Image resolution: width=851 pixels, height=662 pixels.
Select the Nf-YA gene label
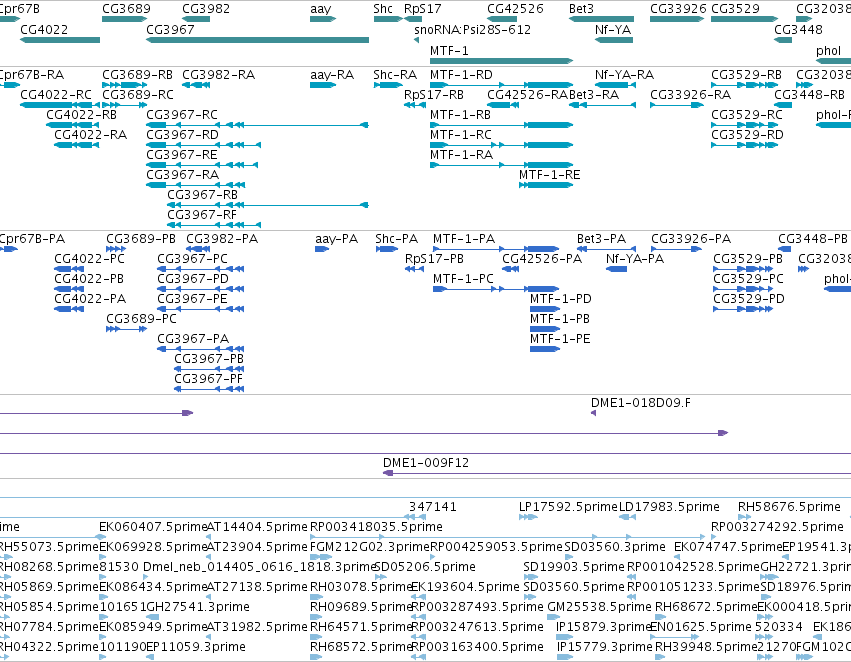(613, 29)
